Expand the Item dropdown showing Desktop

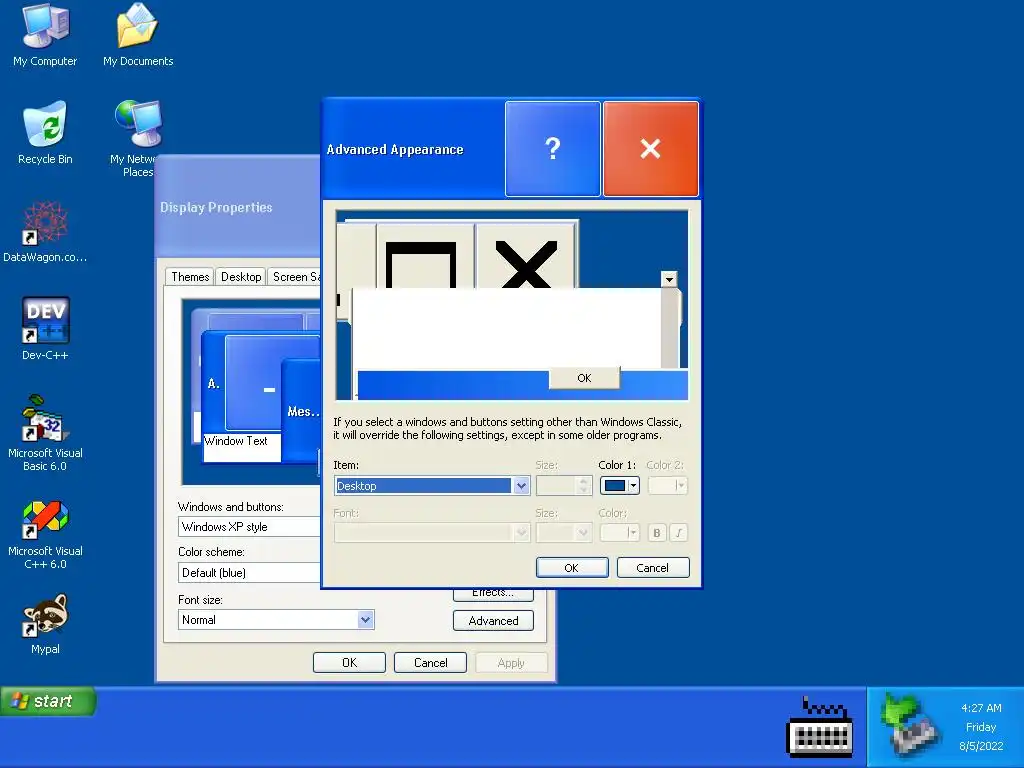520,486
